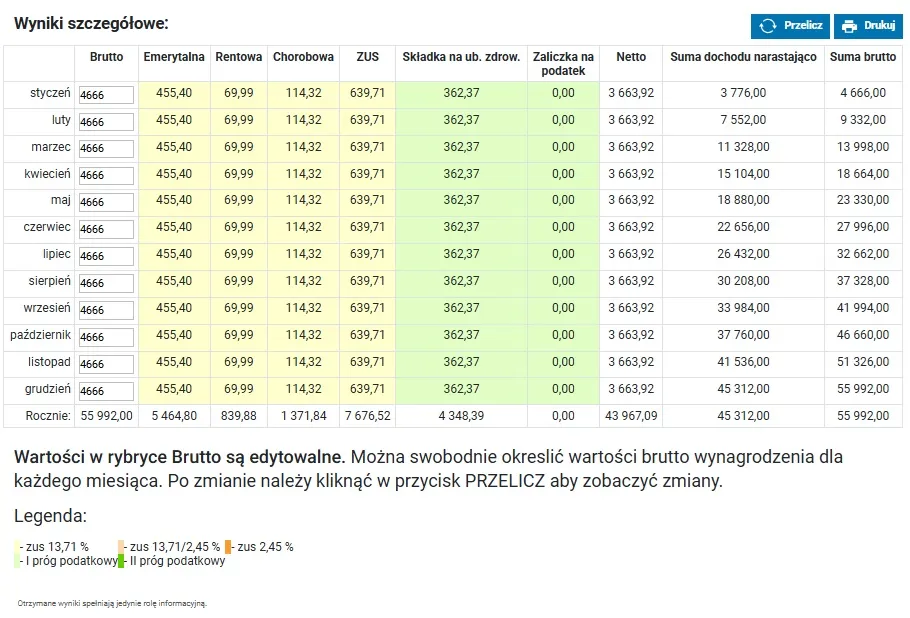The width and height of the screenshot is (910, 618).
Task: Click the yellow zus 13,71 % legend swatch
Action: (x=17, y=547)
